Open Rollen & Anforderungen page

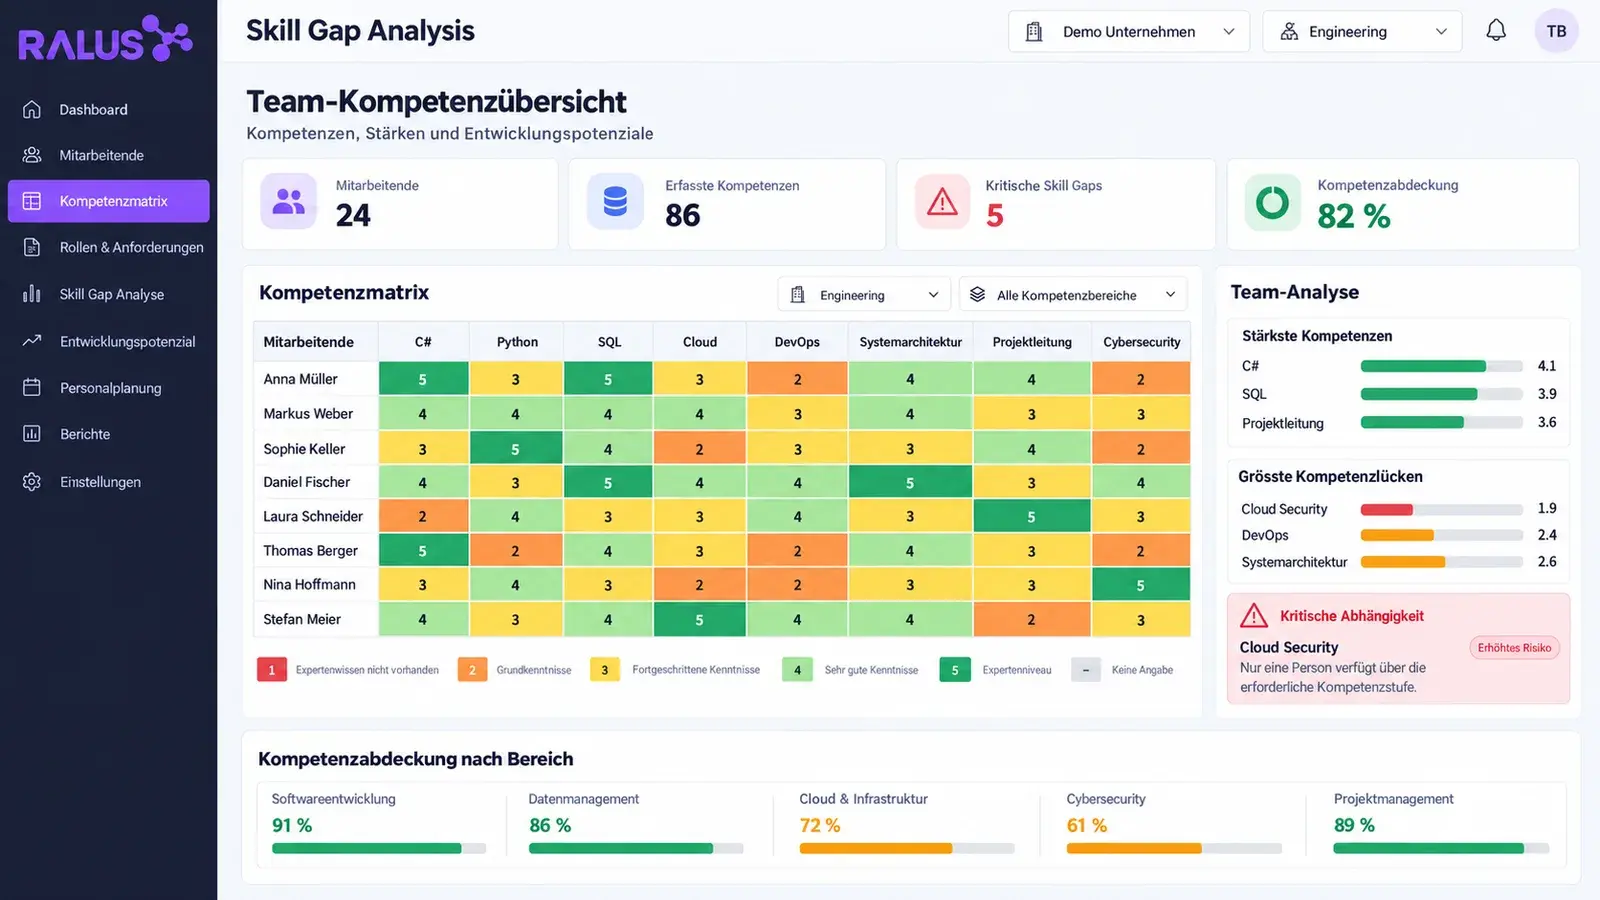point(109,247)
